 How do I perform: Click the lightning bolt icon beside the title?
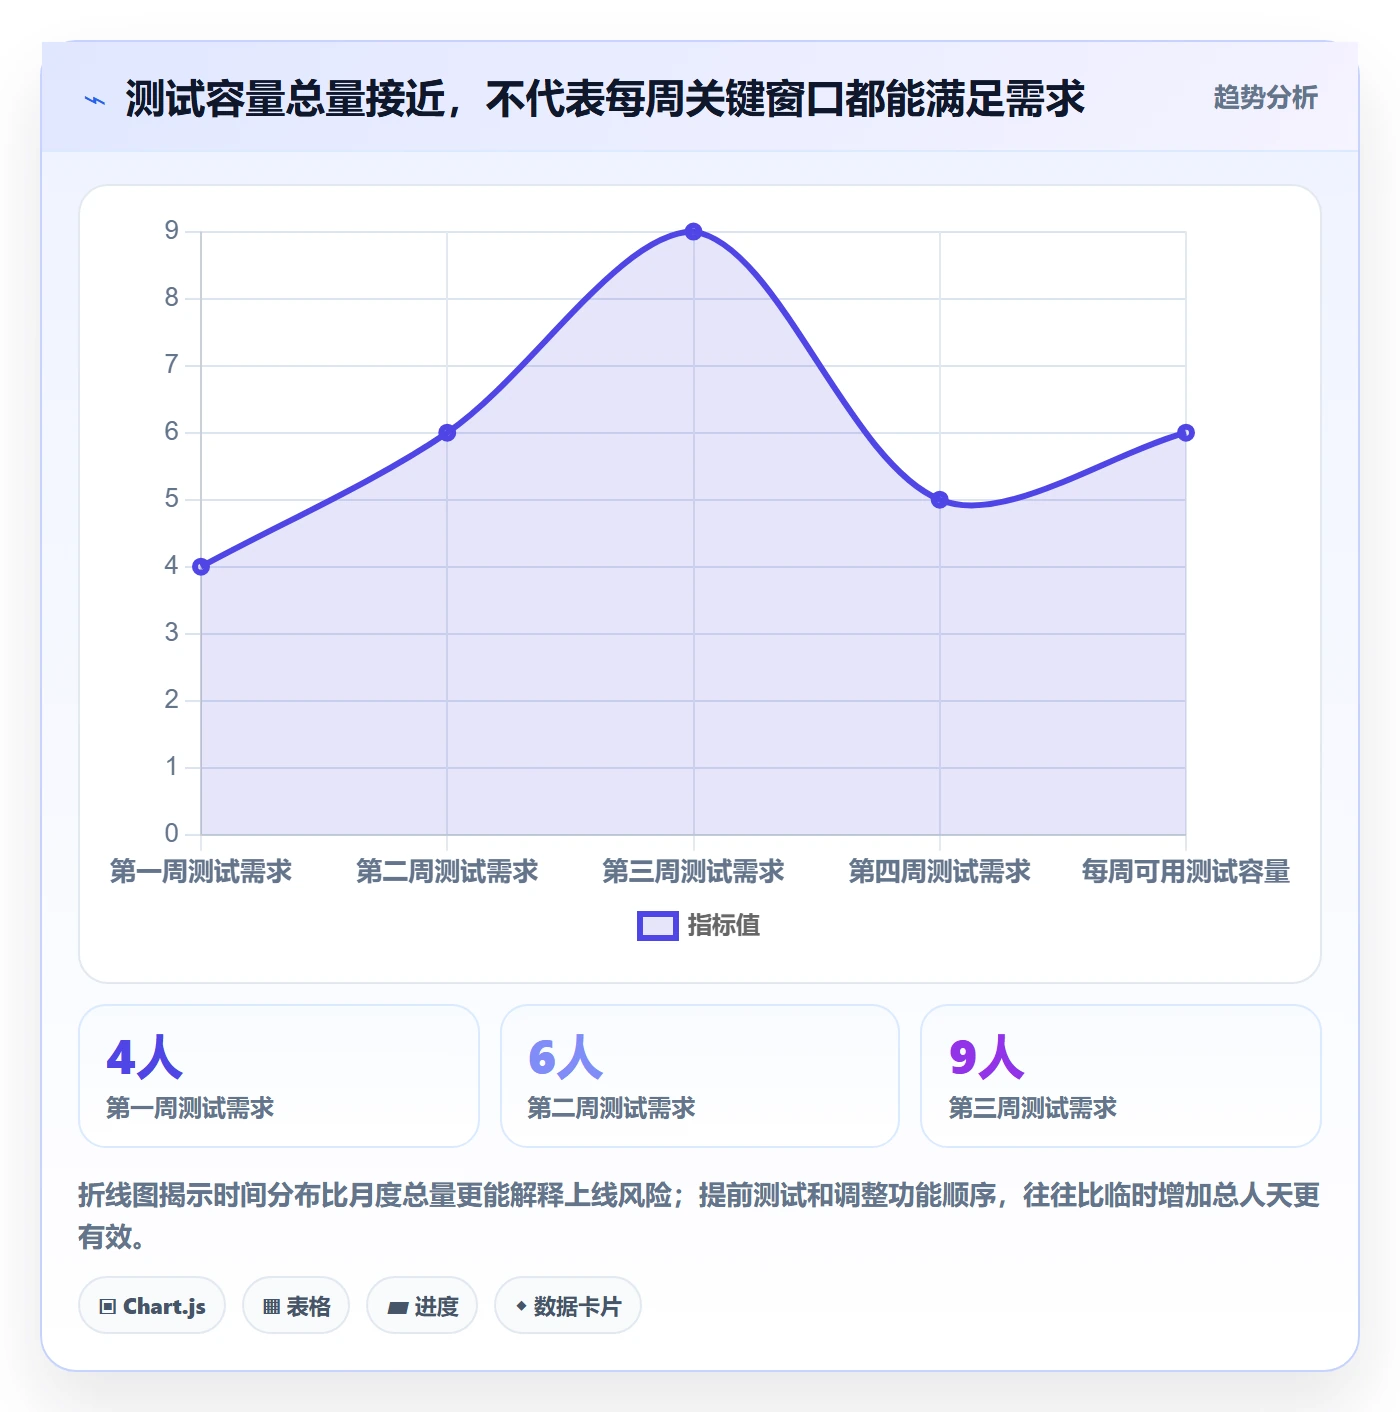95,100
